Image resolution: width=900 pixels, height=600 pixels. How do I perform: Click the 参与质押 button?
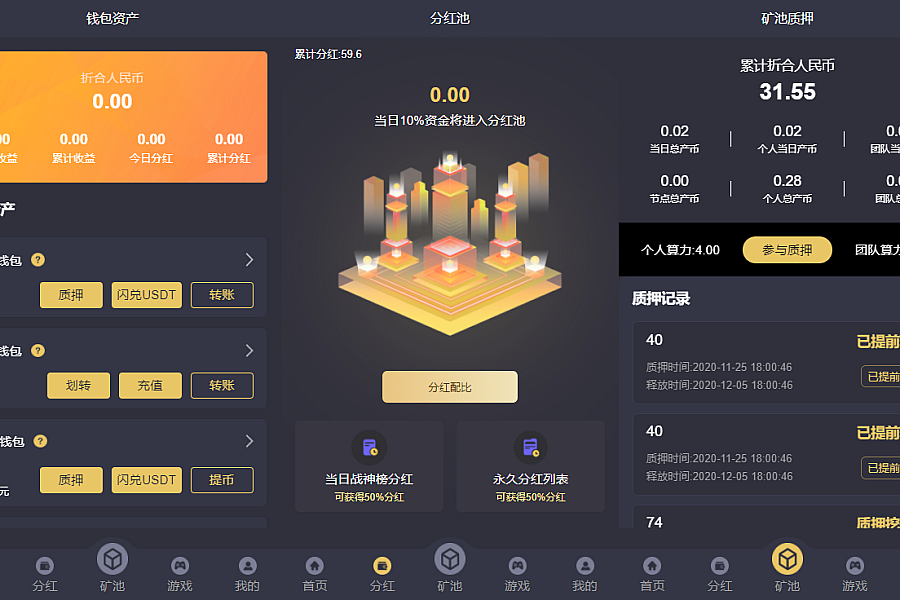click(x=787, y=250)
